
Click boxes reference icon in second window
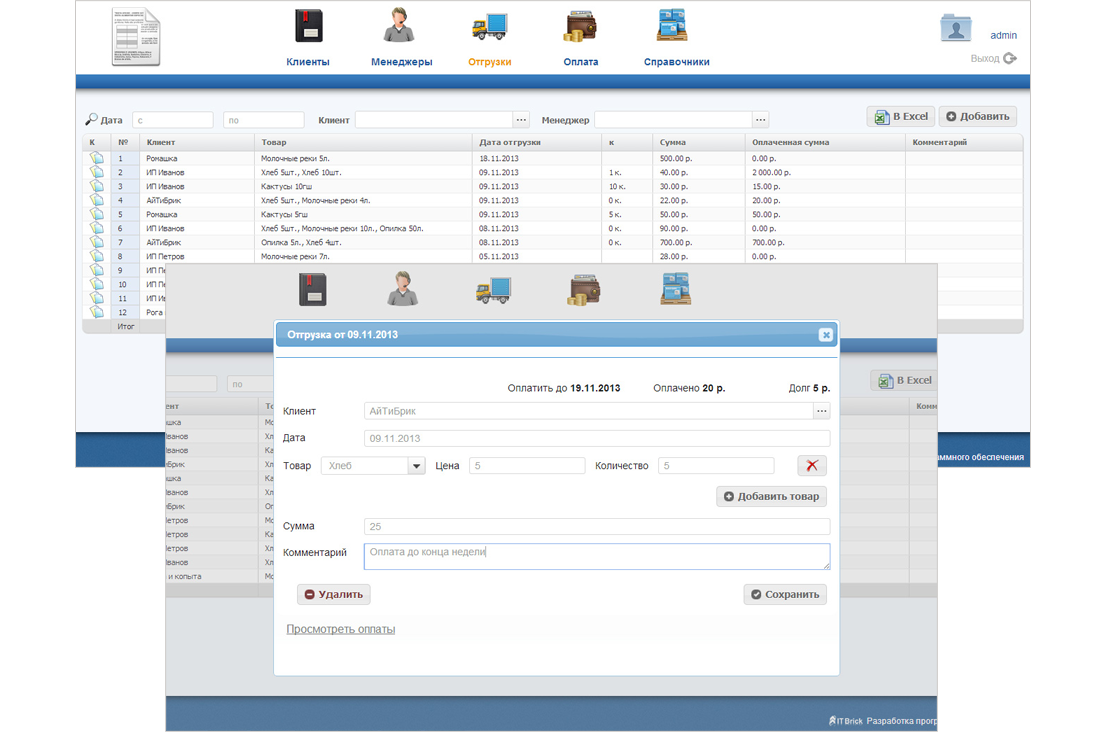676,289
